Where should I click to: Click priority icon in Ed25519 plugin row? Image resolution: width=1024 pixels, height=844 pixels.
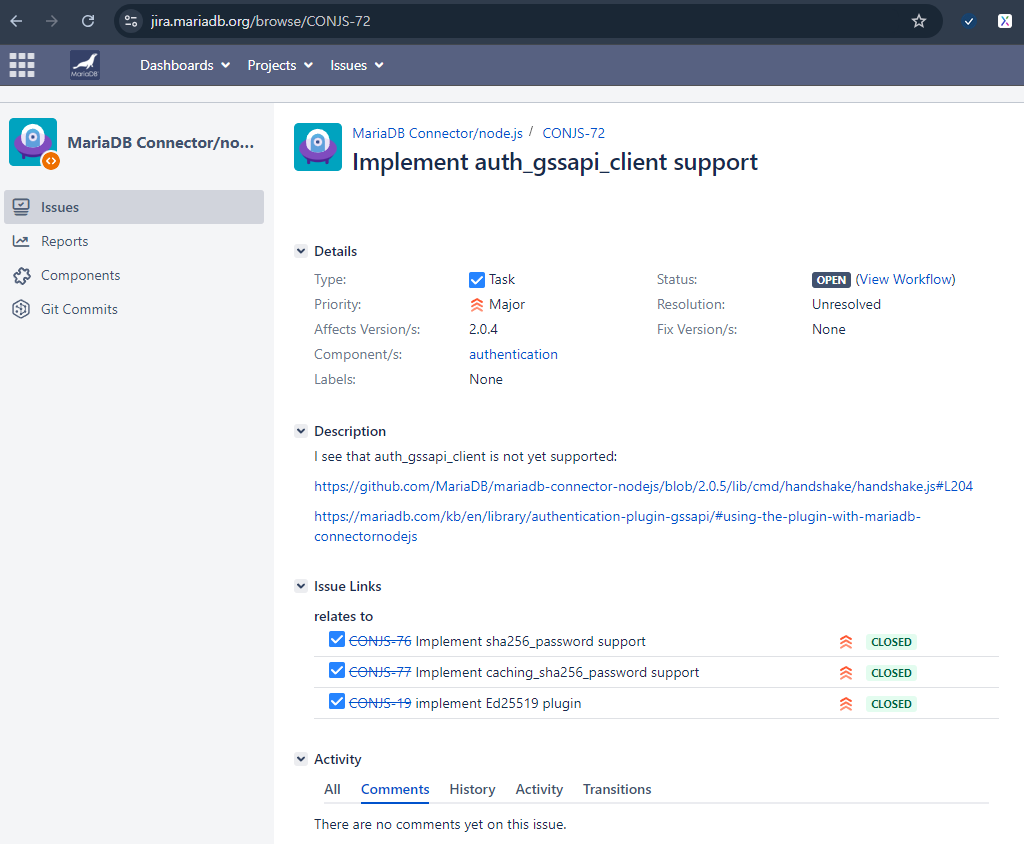click(846, 704)
